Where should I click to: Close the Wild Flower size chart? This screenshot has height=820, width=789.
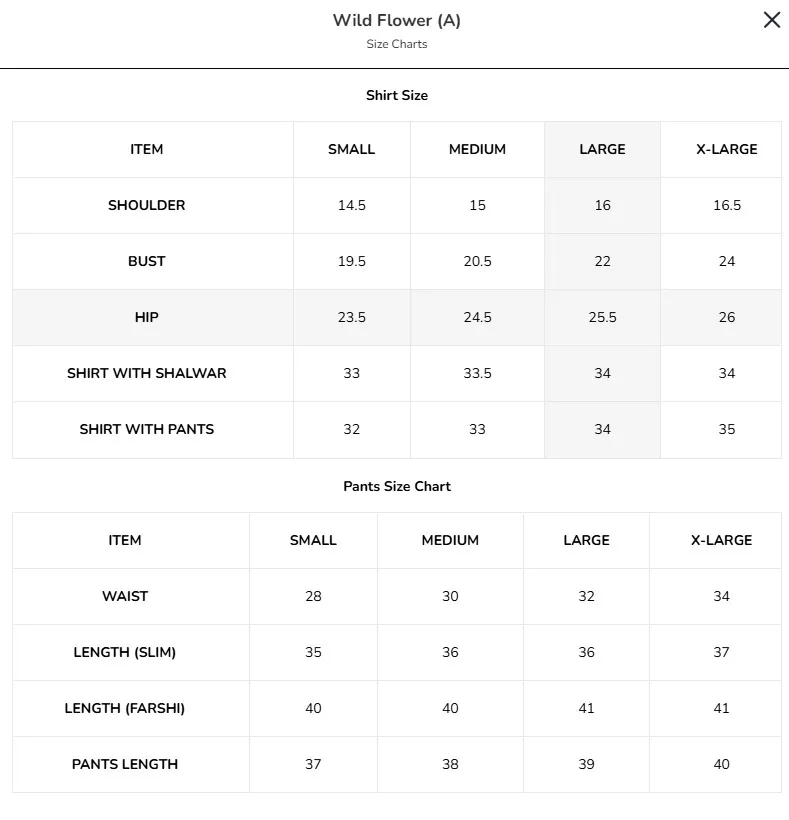point(771,20)
